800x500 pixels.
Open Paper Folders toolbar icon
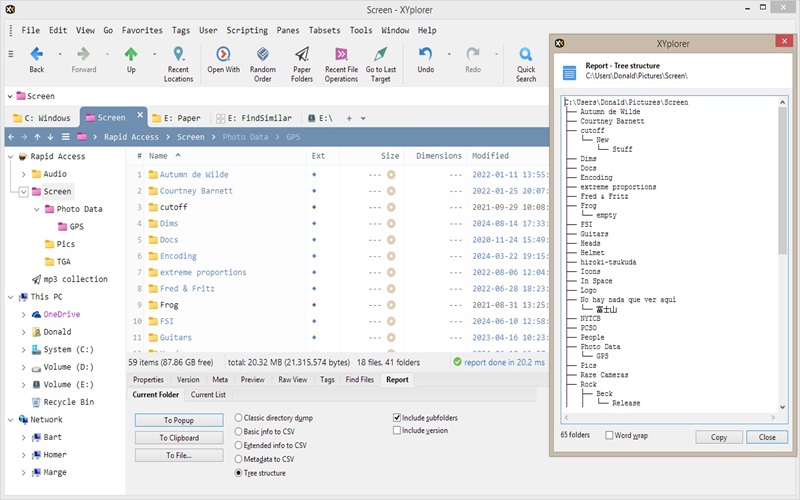tap(302, 54)
